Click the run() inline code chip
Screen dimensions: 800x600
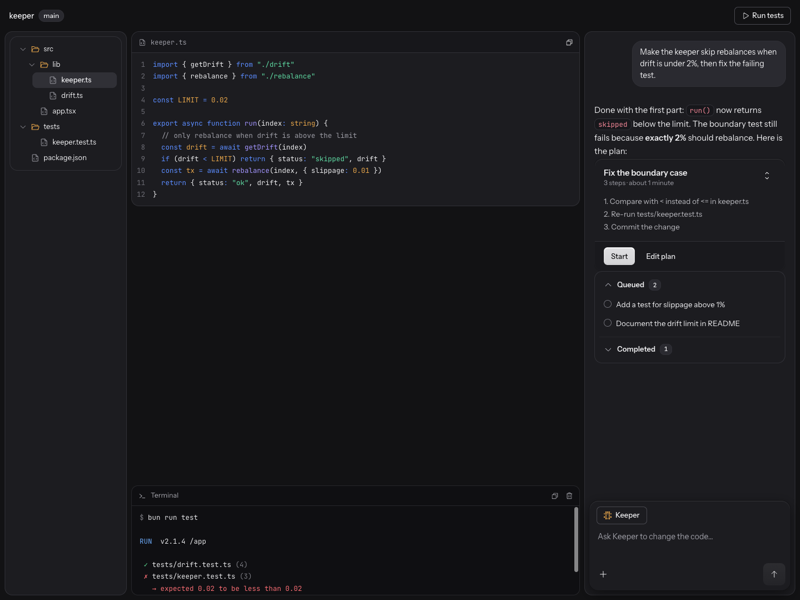point(699,110)
